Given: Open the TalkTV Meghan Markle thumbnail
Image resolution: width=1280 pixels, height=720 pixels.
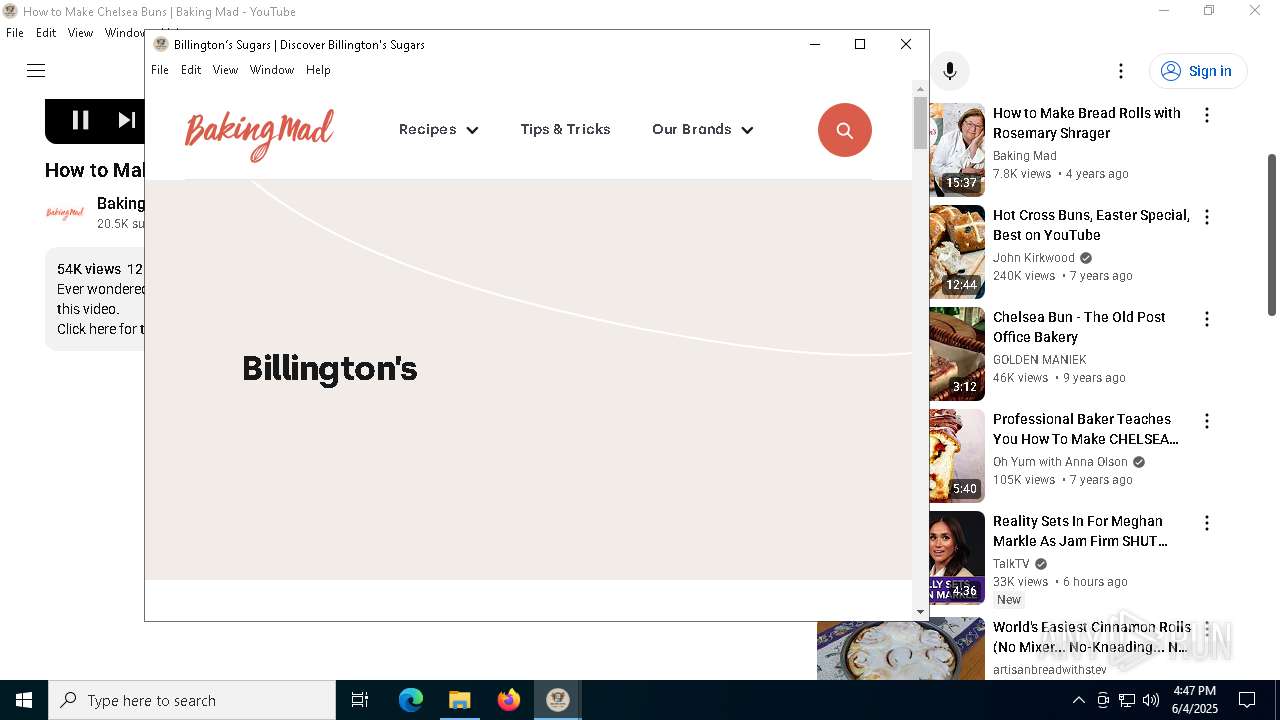Looking at the screenshot, I should click(957, 558).
